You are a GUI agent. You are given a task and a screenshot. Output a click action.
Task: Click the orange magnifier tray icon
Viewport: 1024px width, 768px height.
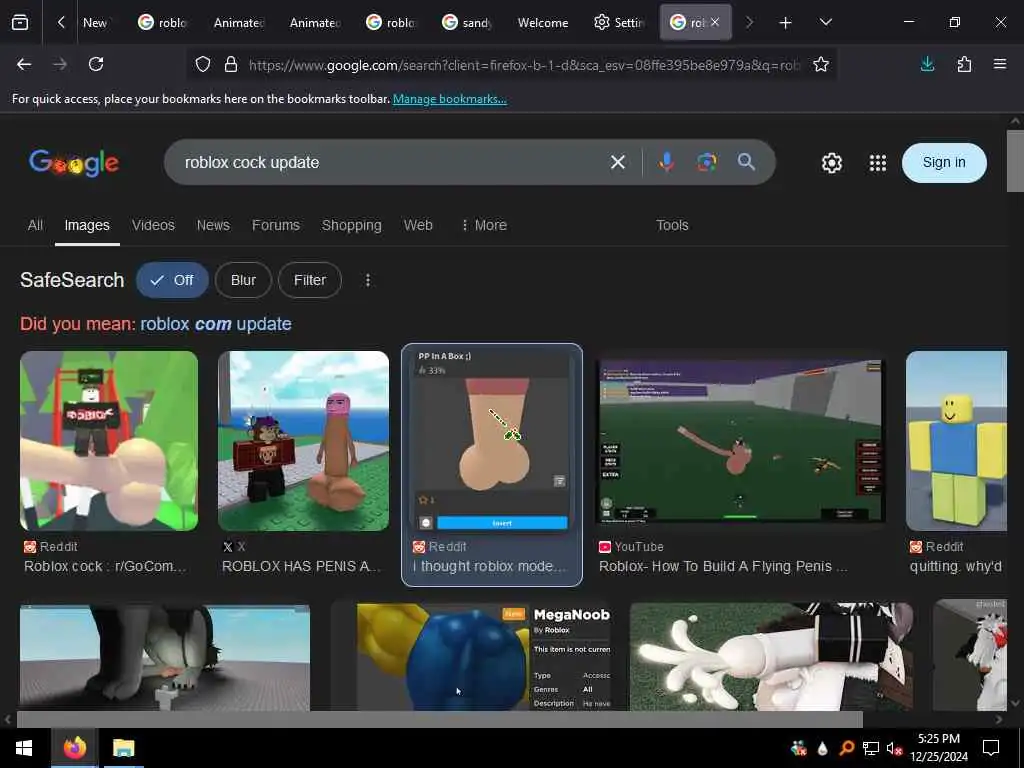click(846, 748)
